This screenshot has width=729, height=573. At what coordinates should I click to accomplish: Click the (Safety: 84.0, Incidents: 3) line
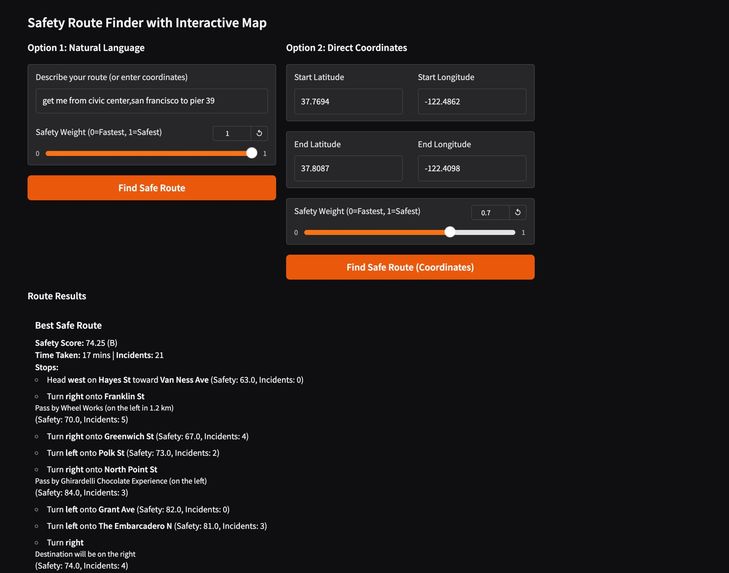point(81,493)
